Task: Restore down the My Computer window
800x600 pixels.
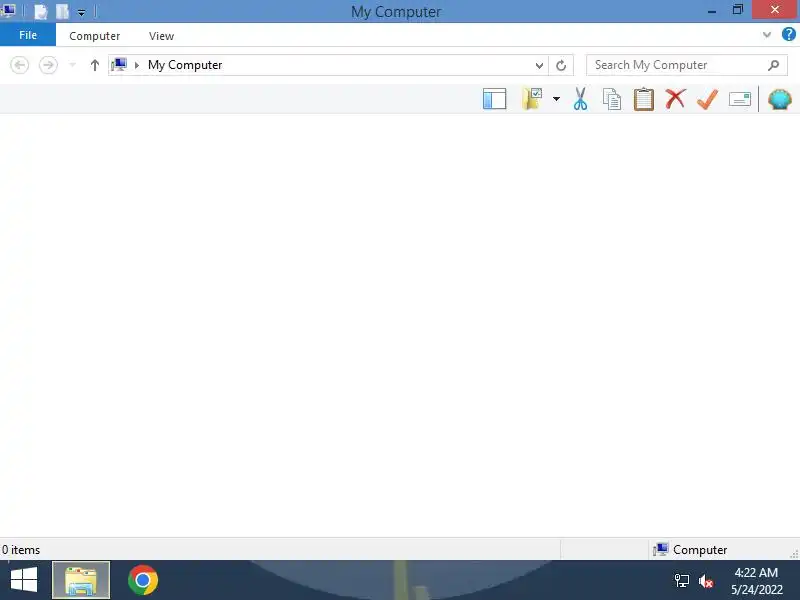Action: tap(738, 10)
